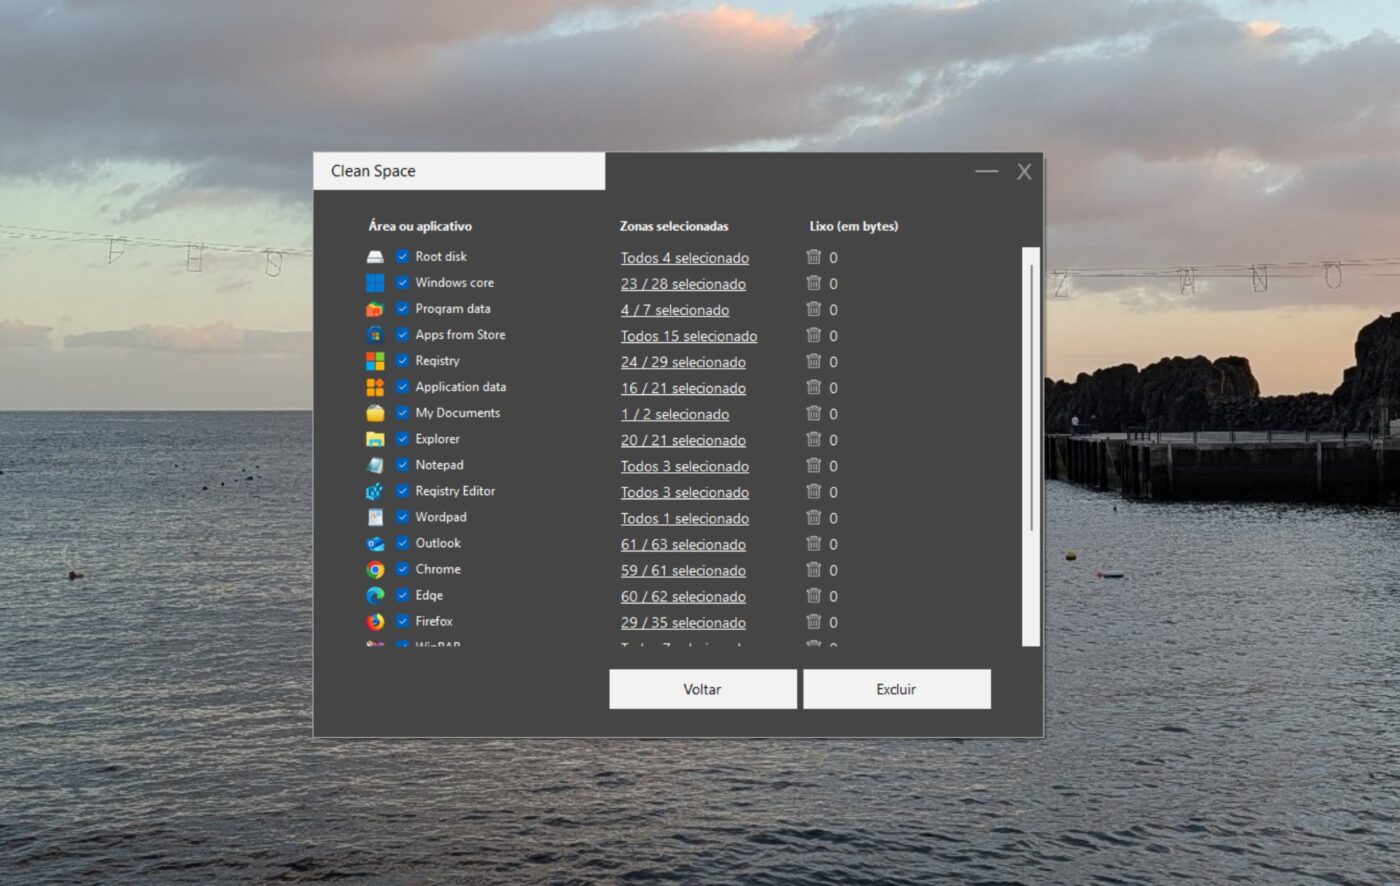Screen dimensions: 1400x886
Task: Minimize the Clean Space window
Action: 986,172
